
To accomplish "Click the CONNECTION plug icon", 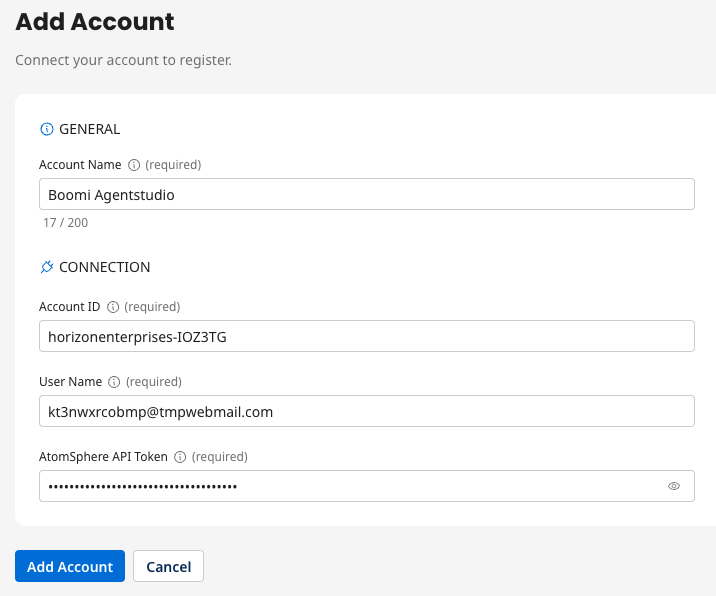I will [47, 267].
